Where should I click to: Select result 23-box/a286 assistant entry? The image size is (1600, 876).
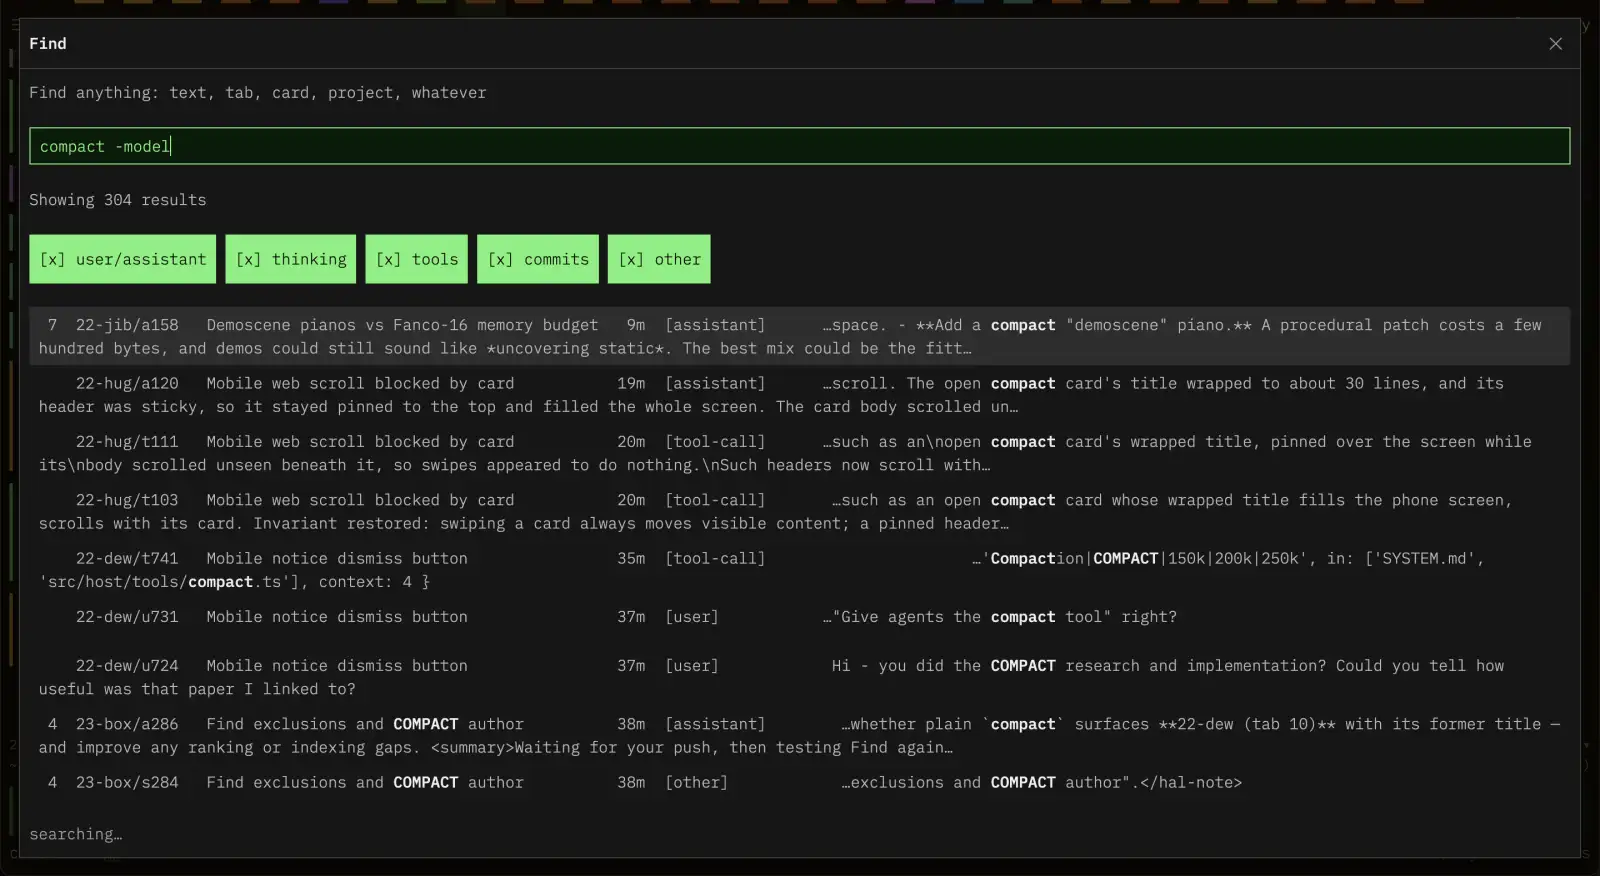click(800, 735)
